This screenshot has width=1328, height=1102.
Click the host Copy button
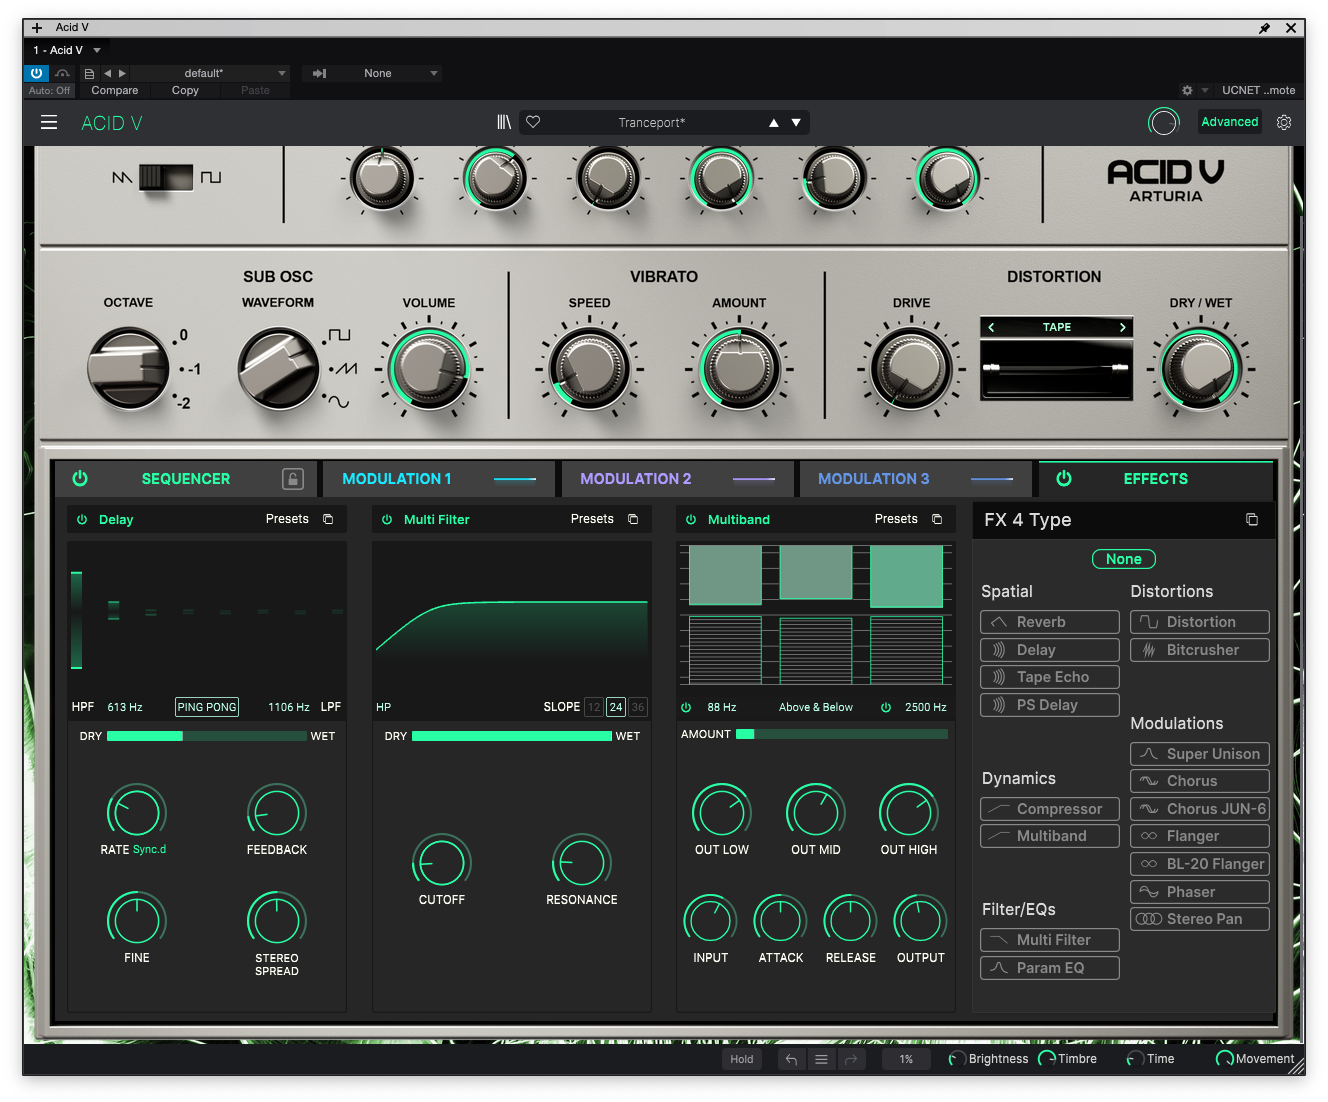tap(185, 90)
